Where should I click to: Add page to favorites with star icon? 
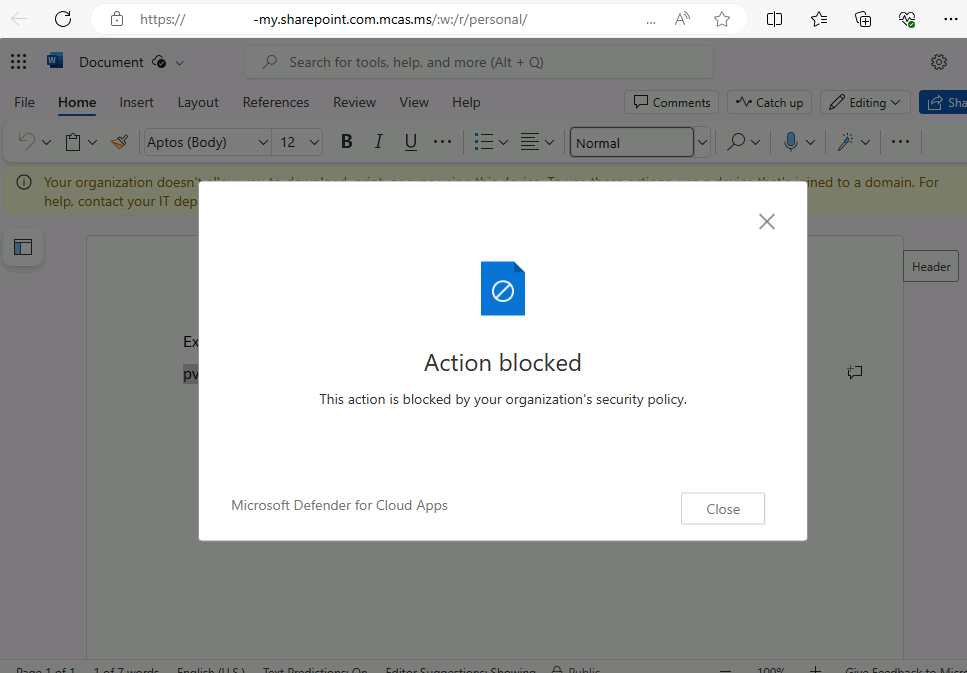click(x=722, y=19)
